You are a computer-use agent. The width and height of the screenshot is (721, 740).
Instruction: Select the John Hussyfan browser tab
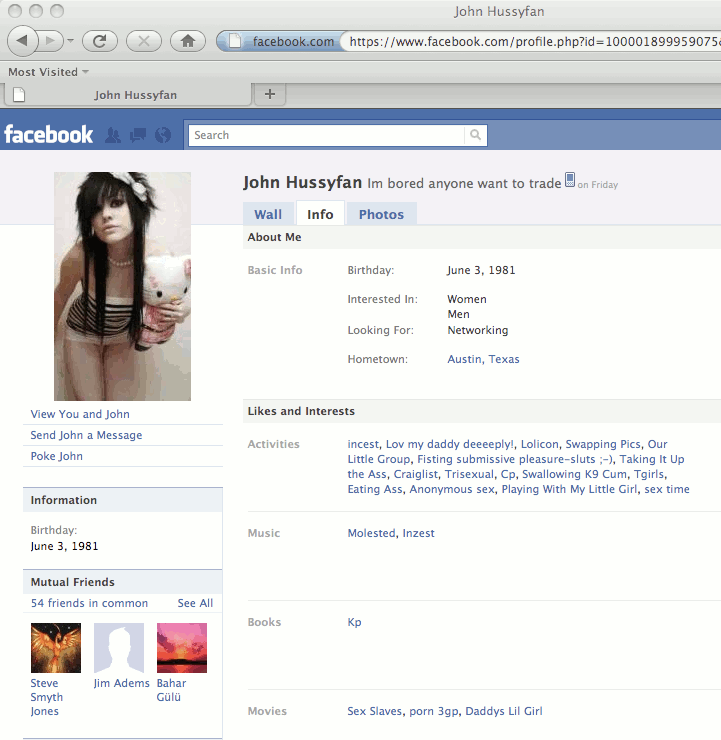127,95
